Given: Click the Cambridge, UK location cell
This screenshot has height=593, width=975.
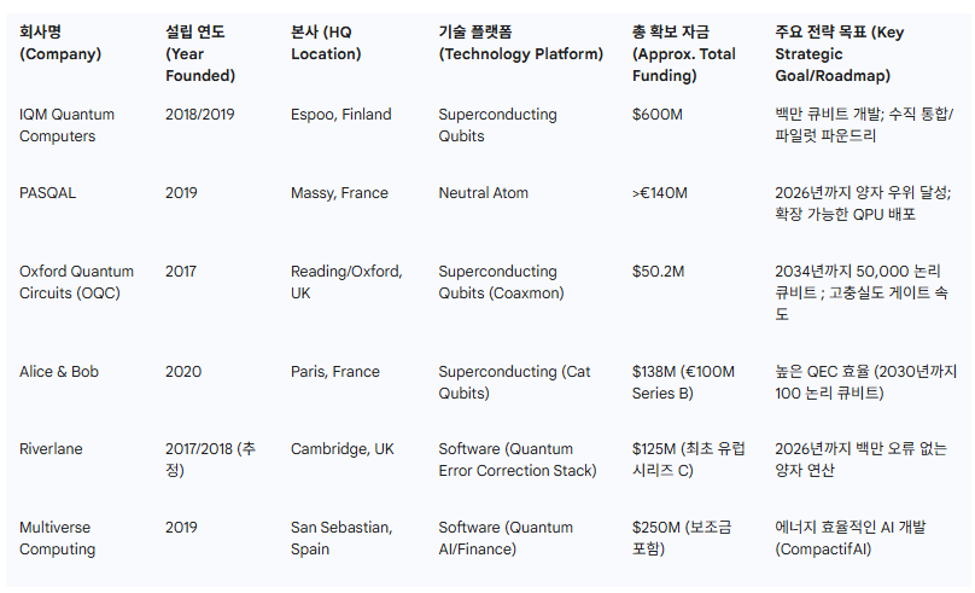Looking at the screenshot, I should (342, 449).
